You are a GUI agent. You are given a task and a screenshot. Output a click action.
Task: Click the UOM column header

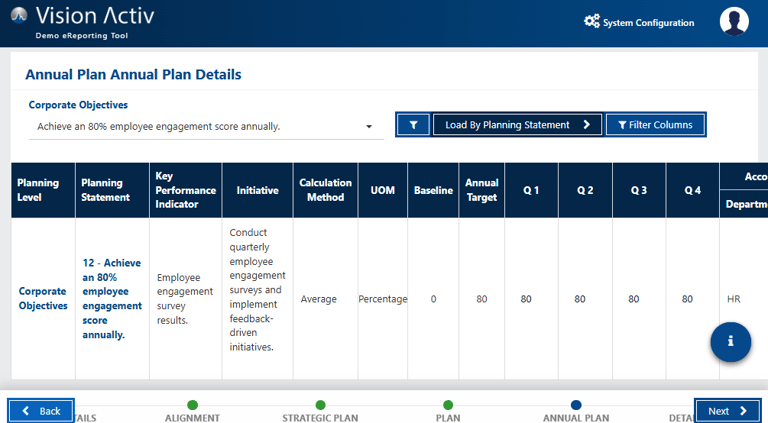click(x=383, y=190)
